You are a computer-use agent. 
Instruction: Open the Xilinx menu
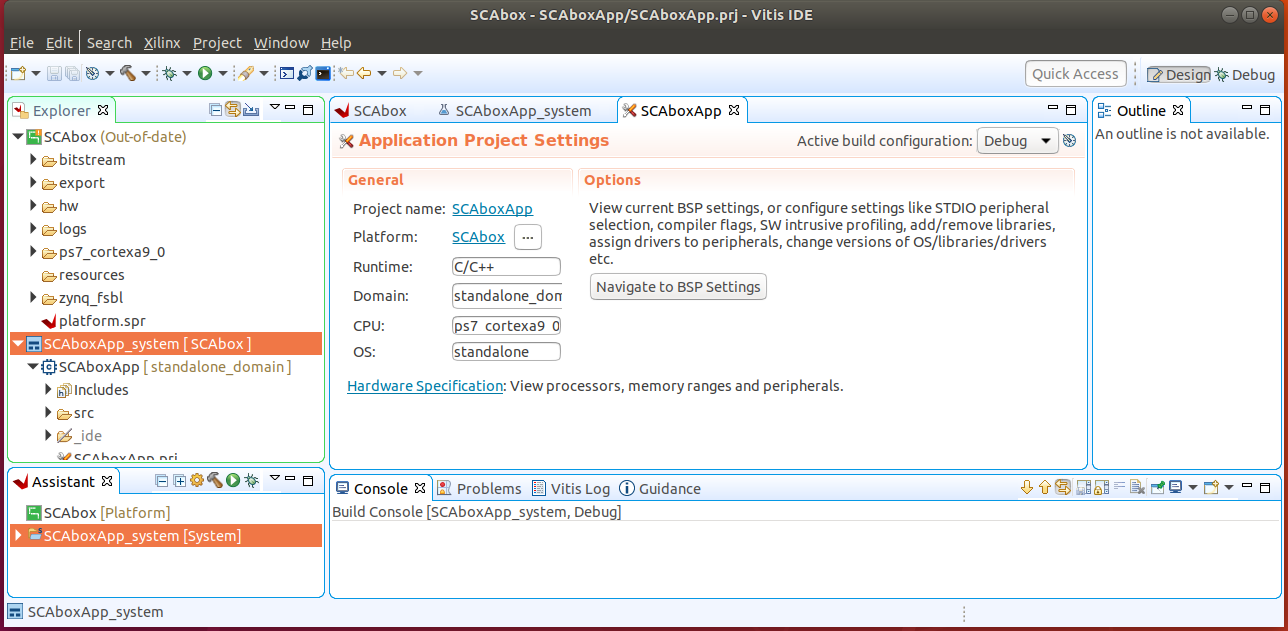pyautogui.click(x=162, y=43)
